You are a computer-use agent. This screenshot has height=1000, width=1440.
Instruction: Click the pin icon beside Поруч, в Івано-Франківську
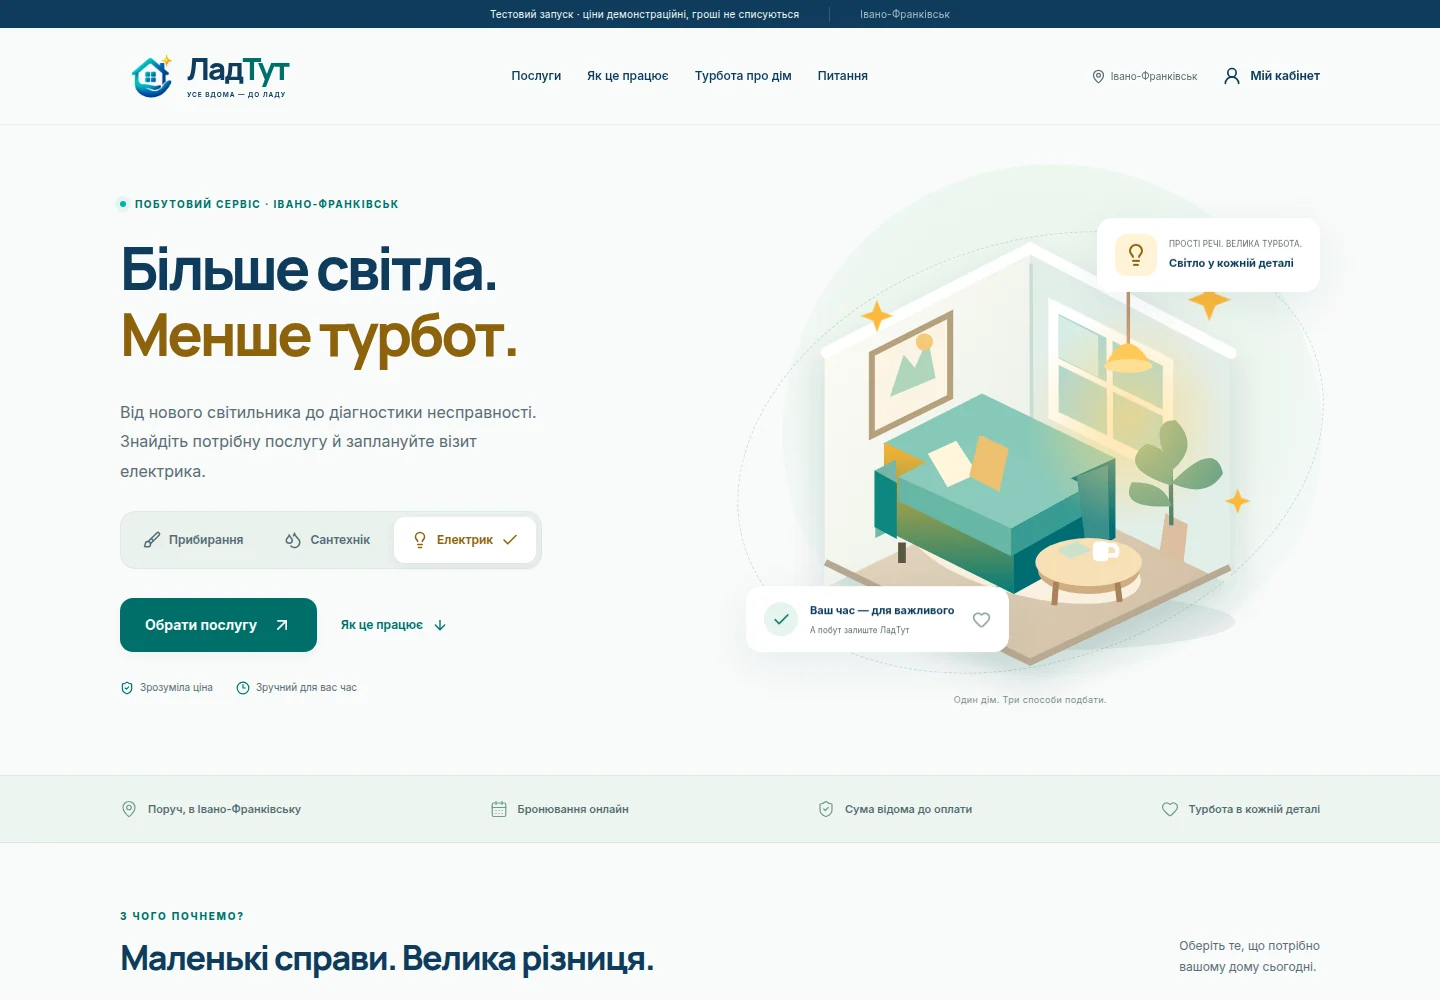click(129, 809)
